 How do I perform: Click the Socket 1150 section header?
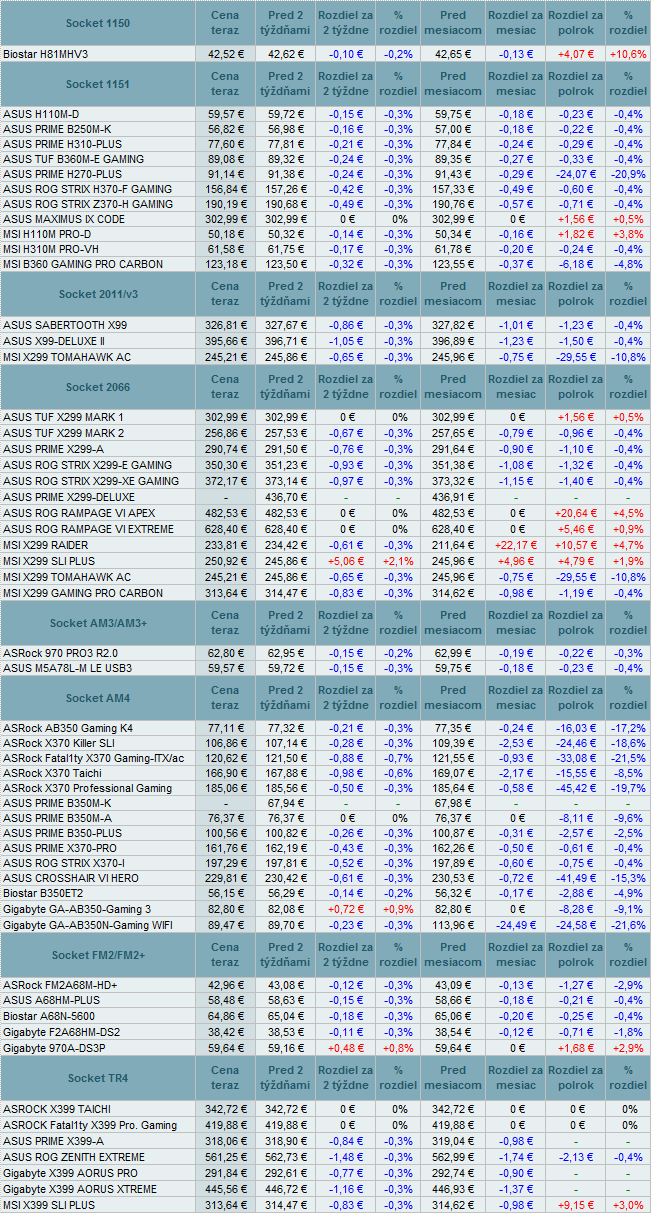pos(97,22)
